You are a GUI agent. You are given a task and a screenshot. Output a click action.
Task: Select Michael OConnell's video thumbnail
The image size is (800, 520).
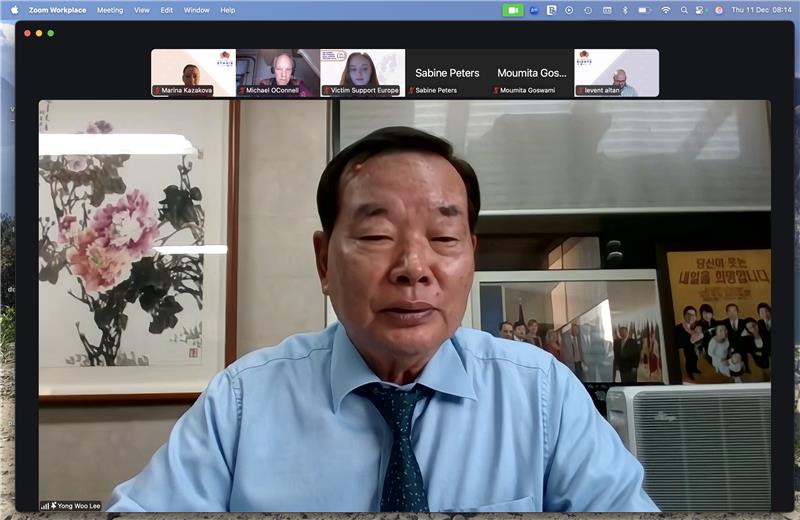click(278, 72)
